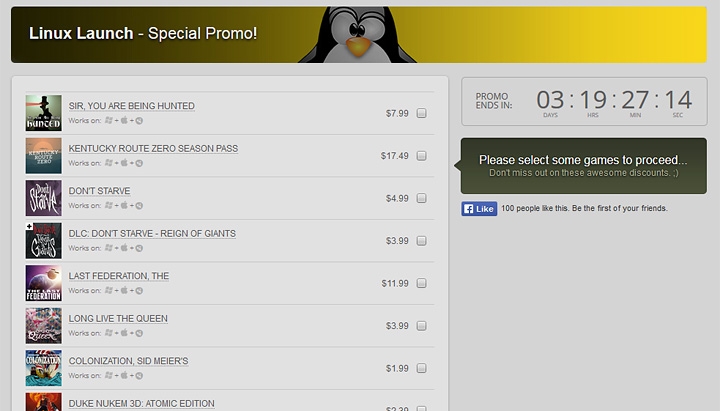The width and height of the screenshot is (720, 411).
Task: Click the Facebook Like button
Action: pos(479,209)
